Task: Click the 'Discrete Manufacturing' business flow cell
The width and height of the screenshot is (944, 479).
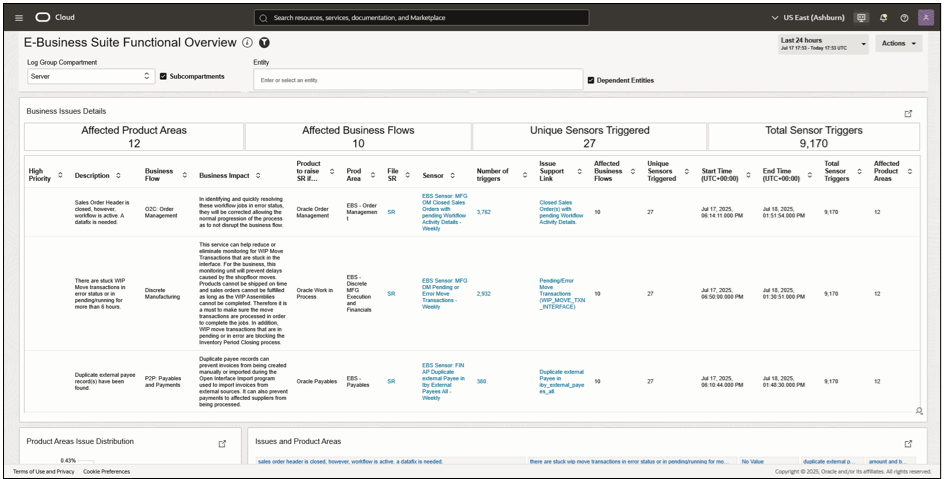Action: click(163, 292)
